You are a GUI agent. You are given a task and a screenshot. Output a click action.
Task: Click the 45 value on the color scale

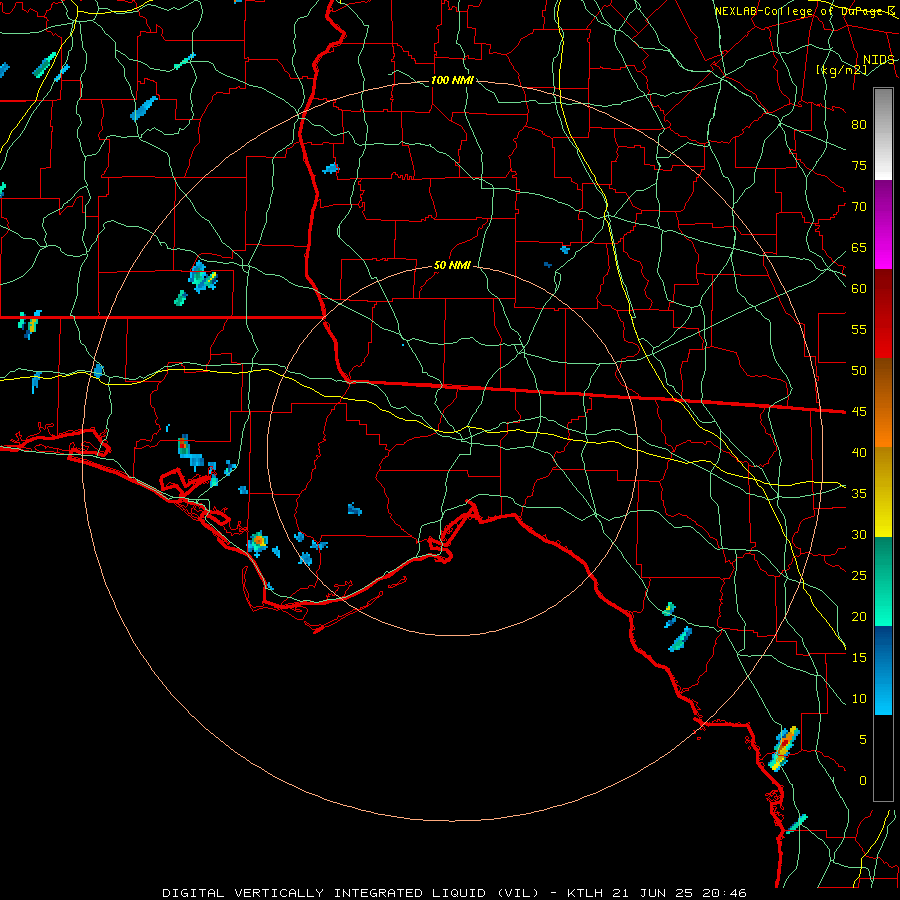pyautogui.click(x=859, y=412)
